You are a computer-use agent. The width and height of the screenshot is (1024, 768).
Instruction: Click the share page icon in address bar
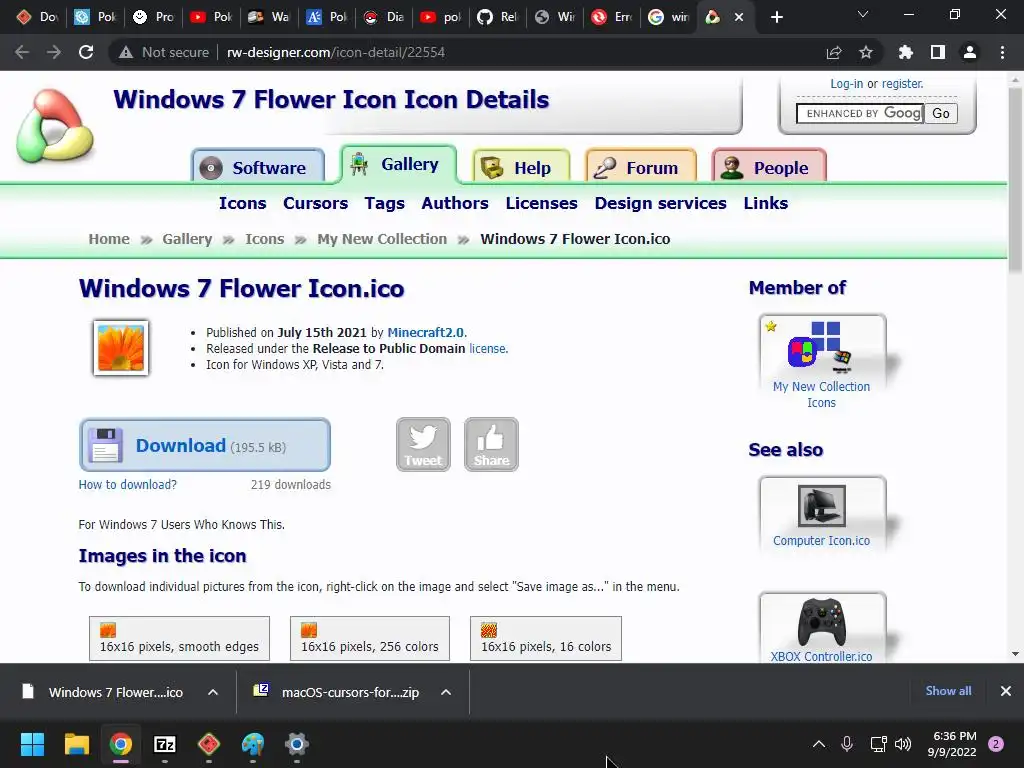click(x=834, y=52)
